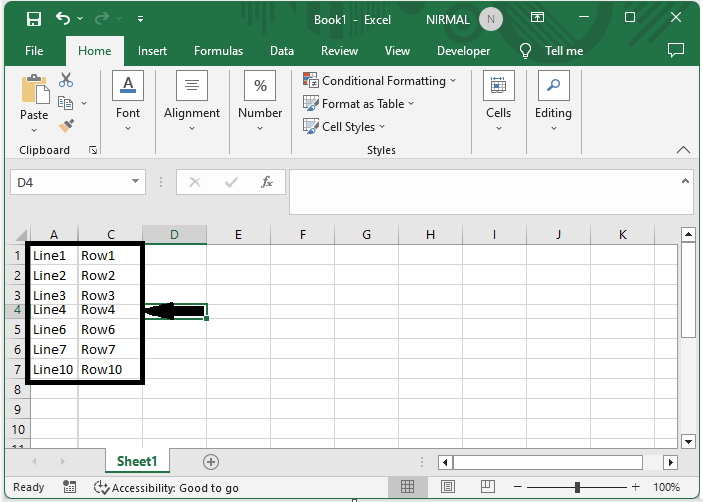Click Accessibility: Good to go status
This screenshot has height=502, width=703.
(x=166, y=488)
